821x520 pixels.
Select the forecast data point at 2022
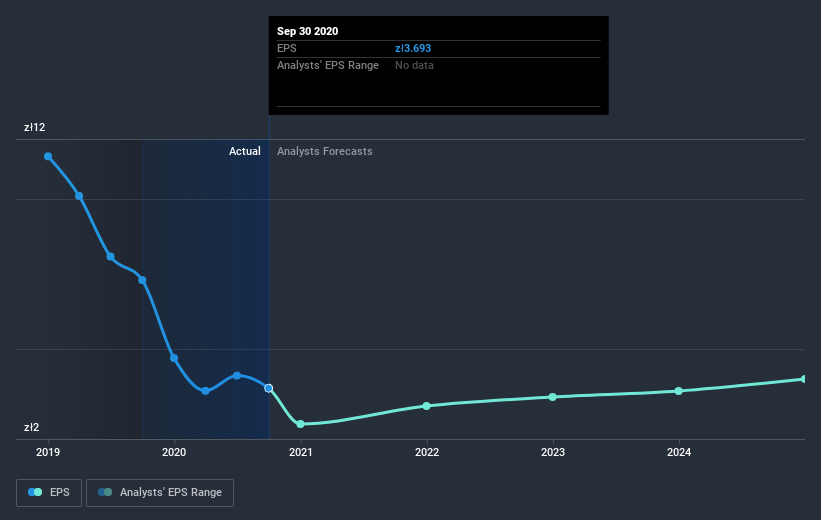coord(426,406)
